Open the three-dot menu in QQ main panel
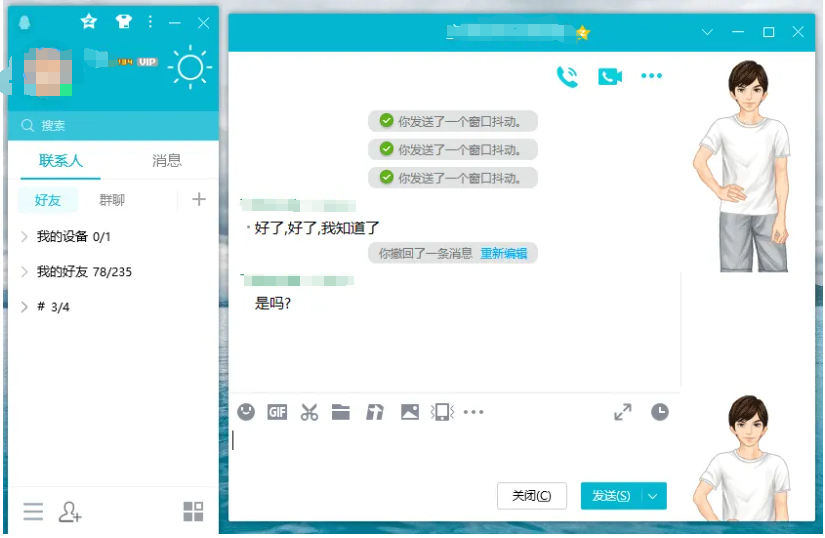 pos(150,22)
